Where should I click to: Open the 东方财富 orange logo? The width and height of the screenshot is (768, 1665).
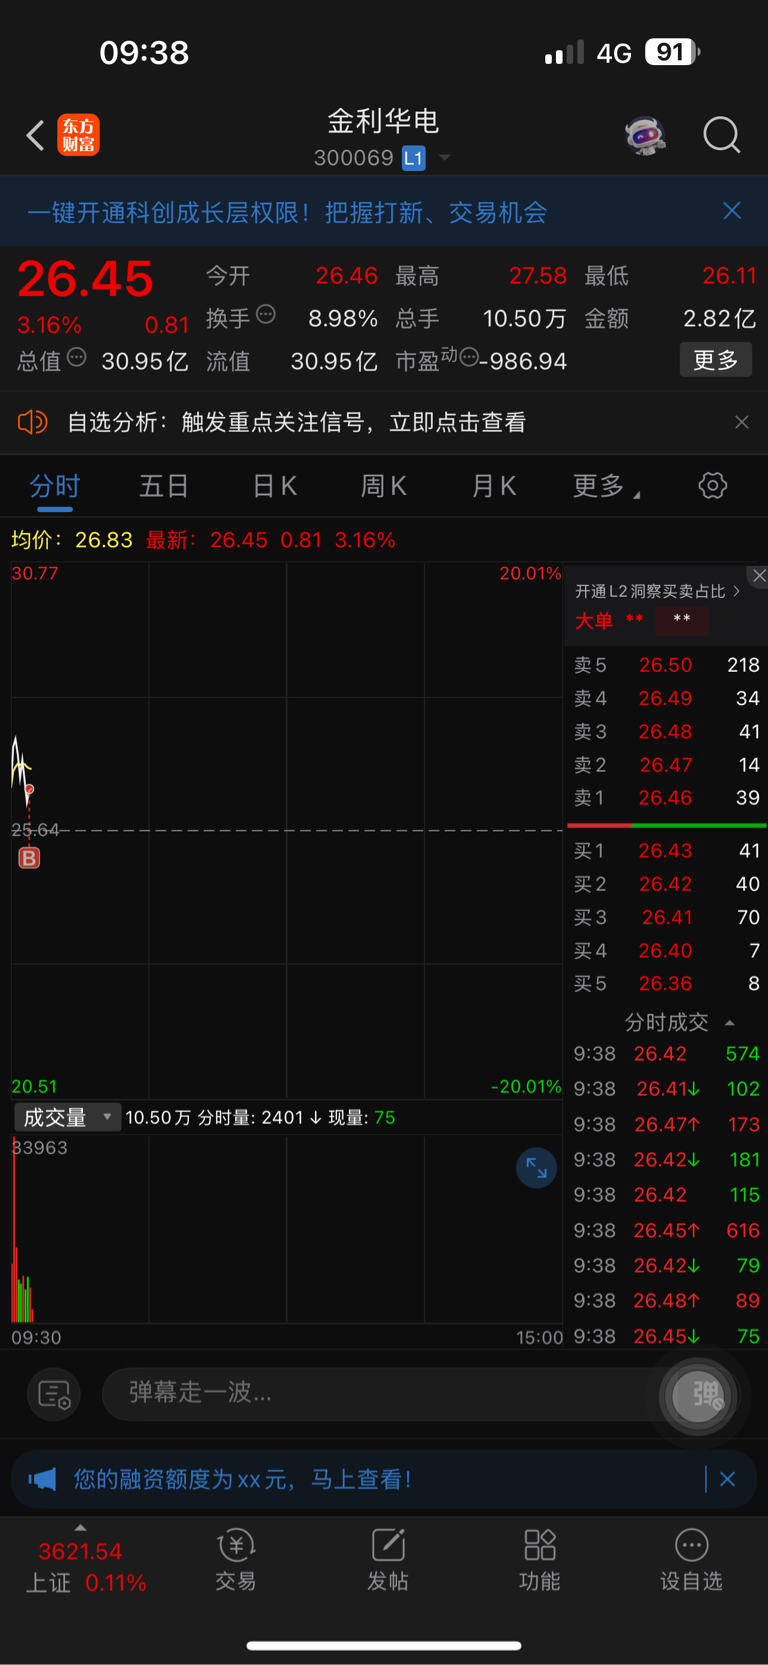(x=78, y=135)
